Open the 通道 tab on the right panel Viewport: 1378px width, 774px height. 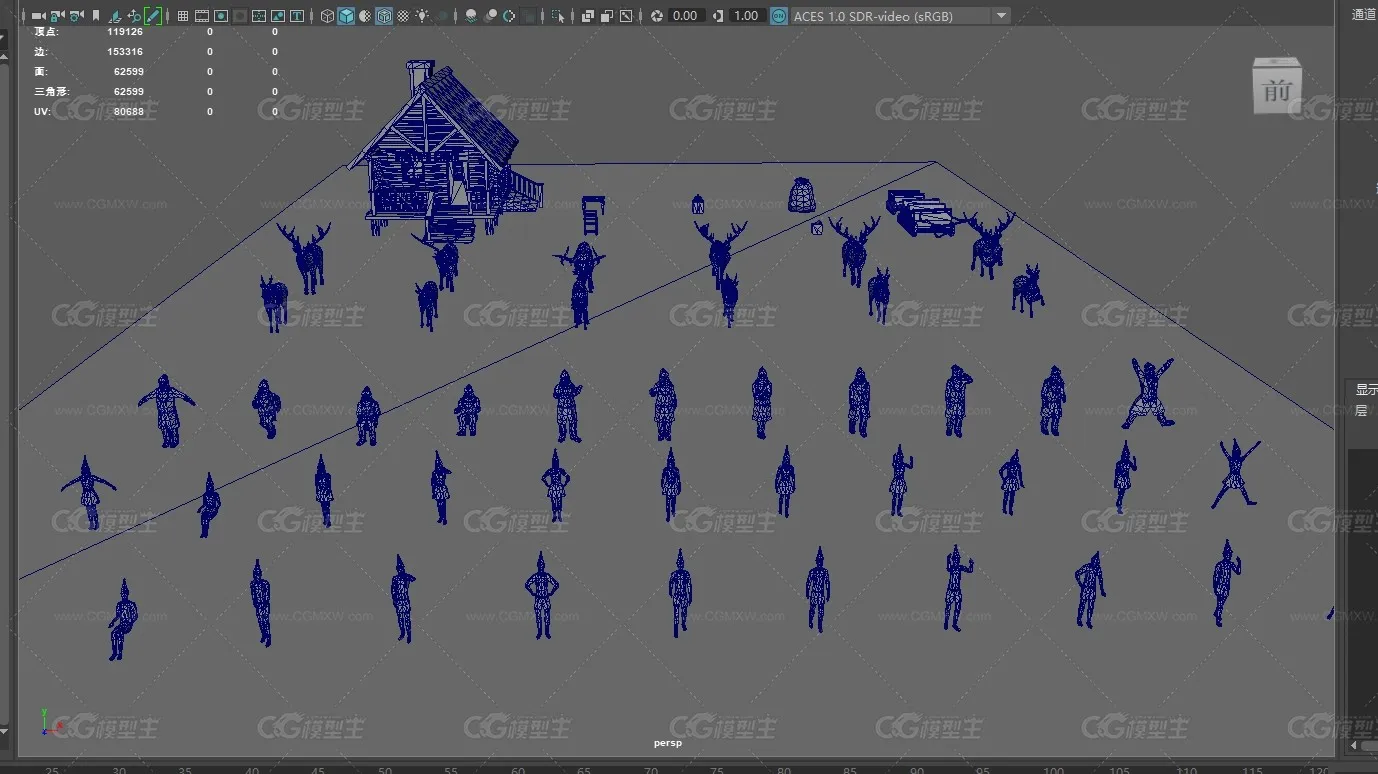pyautogui.click(x=1364, y=14)
